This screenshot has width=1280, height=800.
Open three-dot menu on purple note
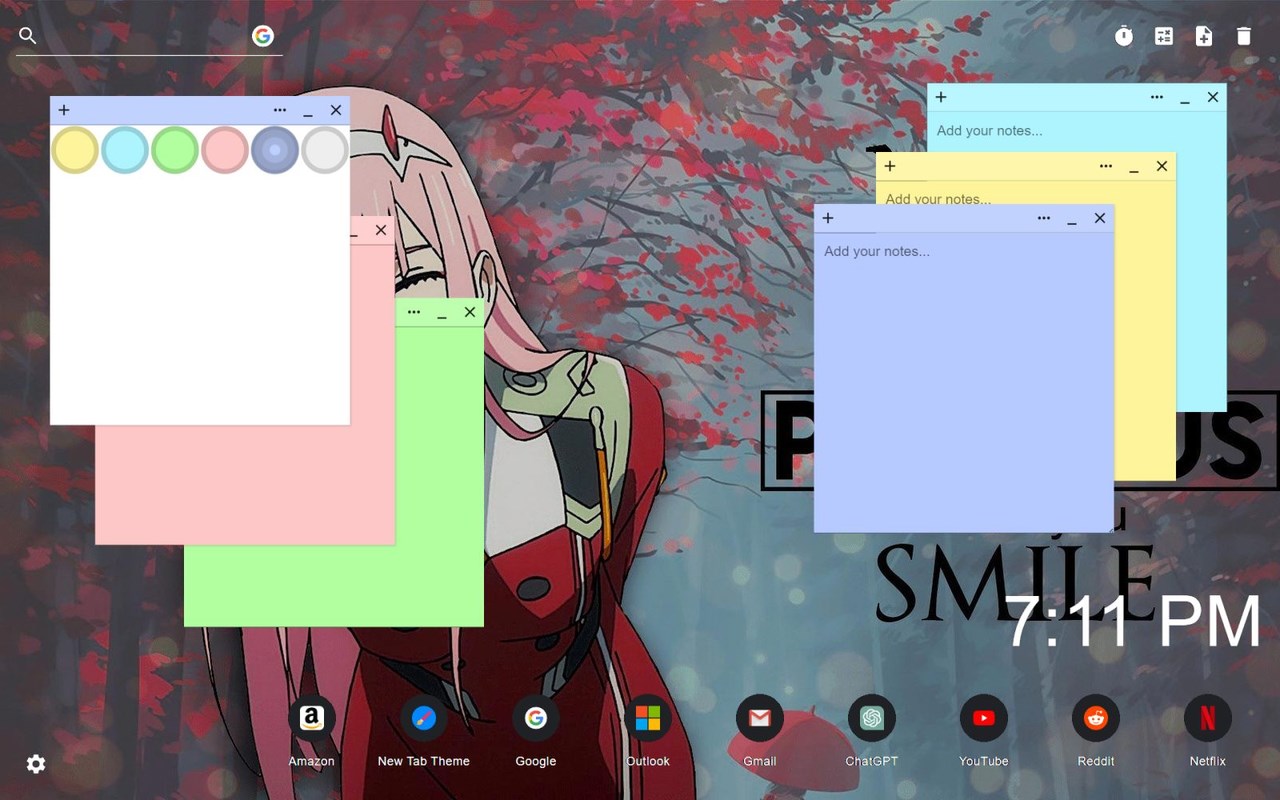tap(1044, 218)
